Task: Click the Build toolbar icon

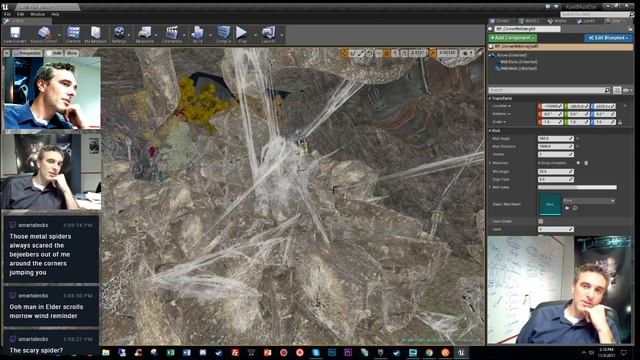Action: click(x=198, y=34)
